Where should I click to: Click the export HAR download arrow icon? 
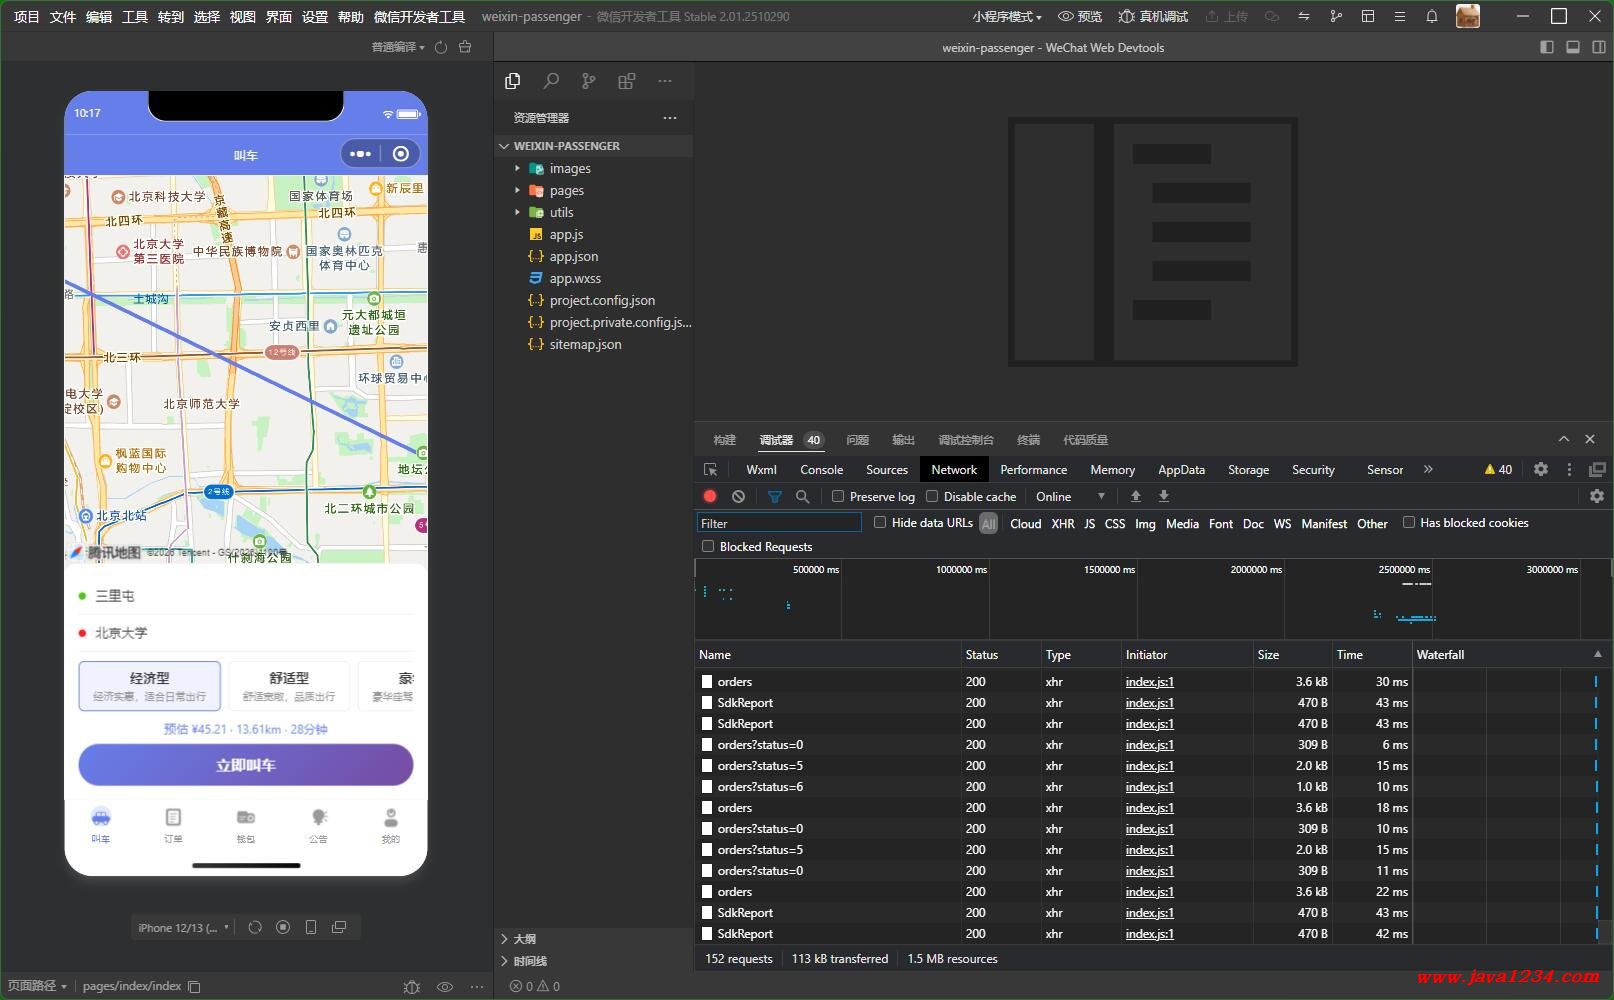click(x=1164, y=496)
